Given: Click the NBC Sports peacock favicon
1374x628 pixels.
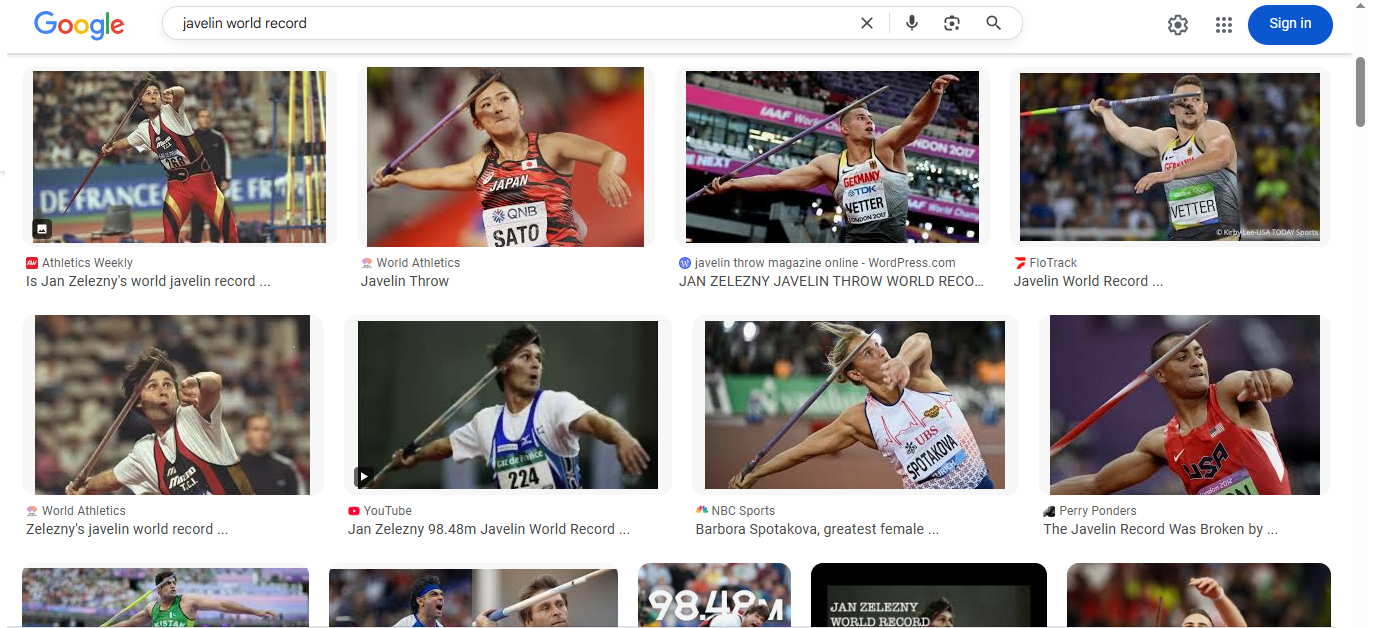Looking at the screenshot, I should 702,511.
